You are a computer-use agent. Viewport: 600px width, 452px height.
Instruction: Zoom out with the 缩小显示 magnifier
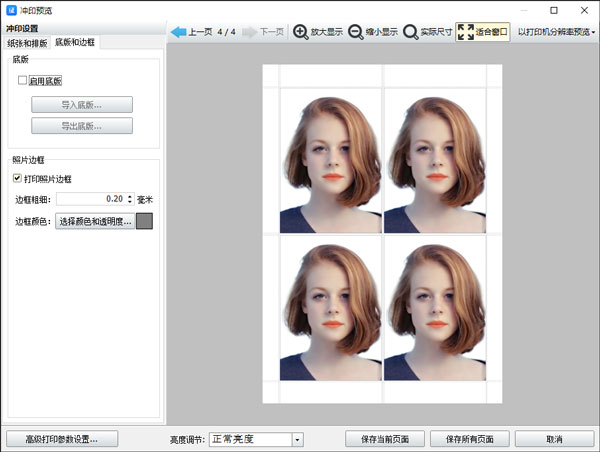tap(356, 32)
